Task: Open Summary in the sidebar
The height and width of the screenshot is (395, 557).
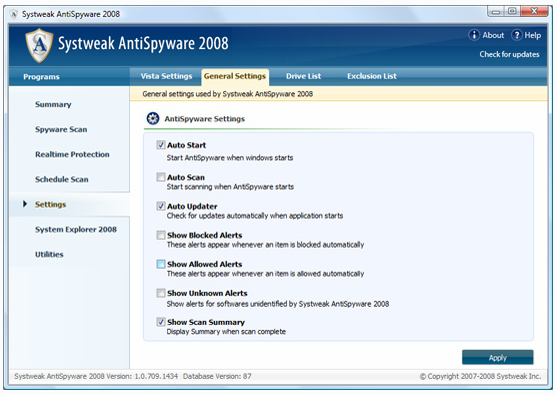Action: (x=53, y=104)
